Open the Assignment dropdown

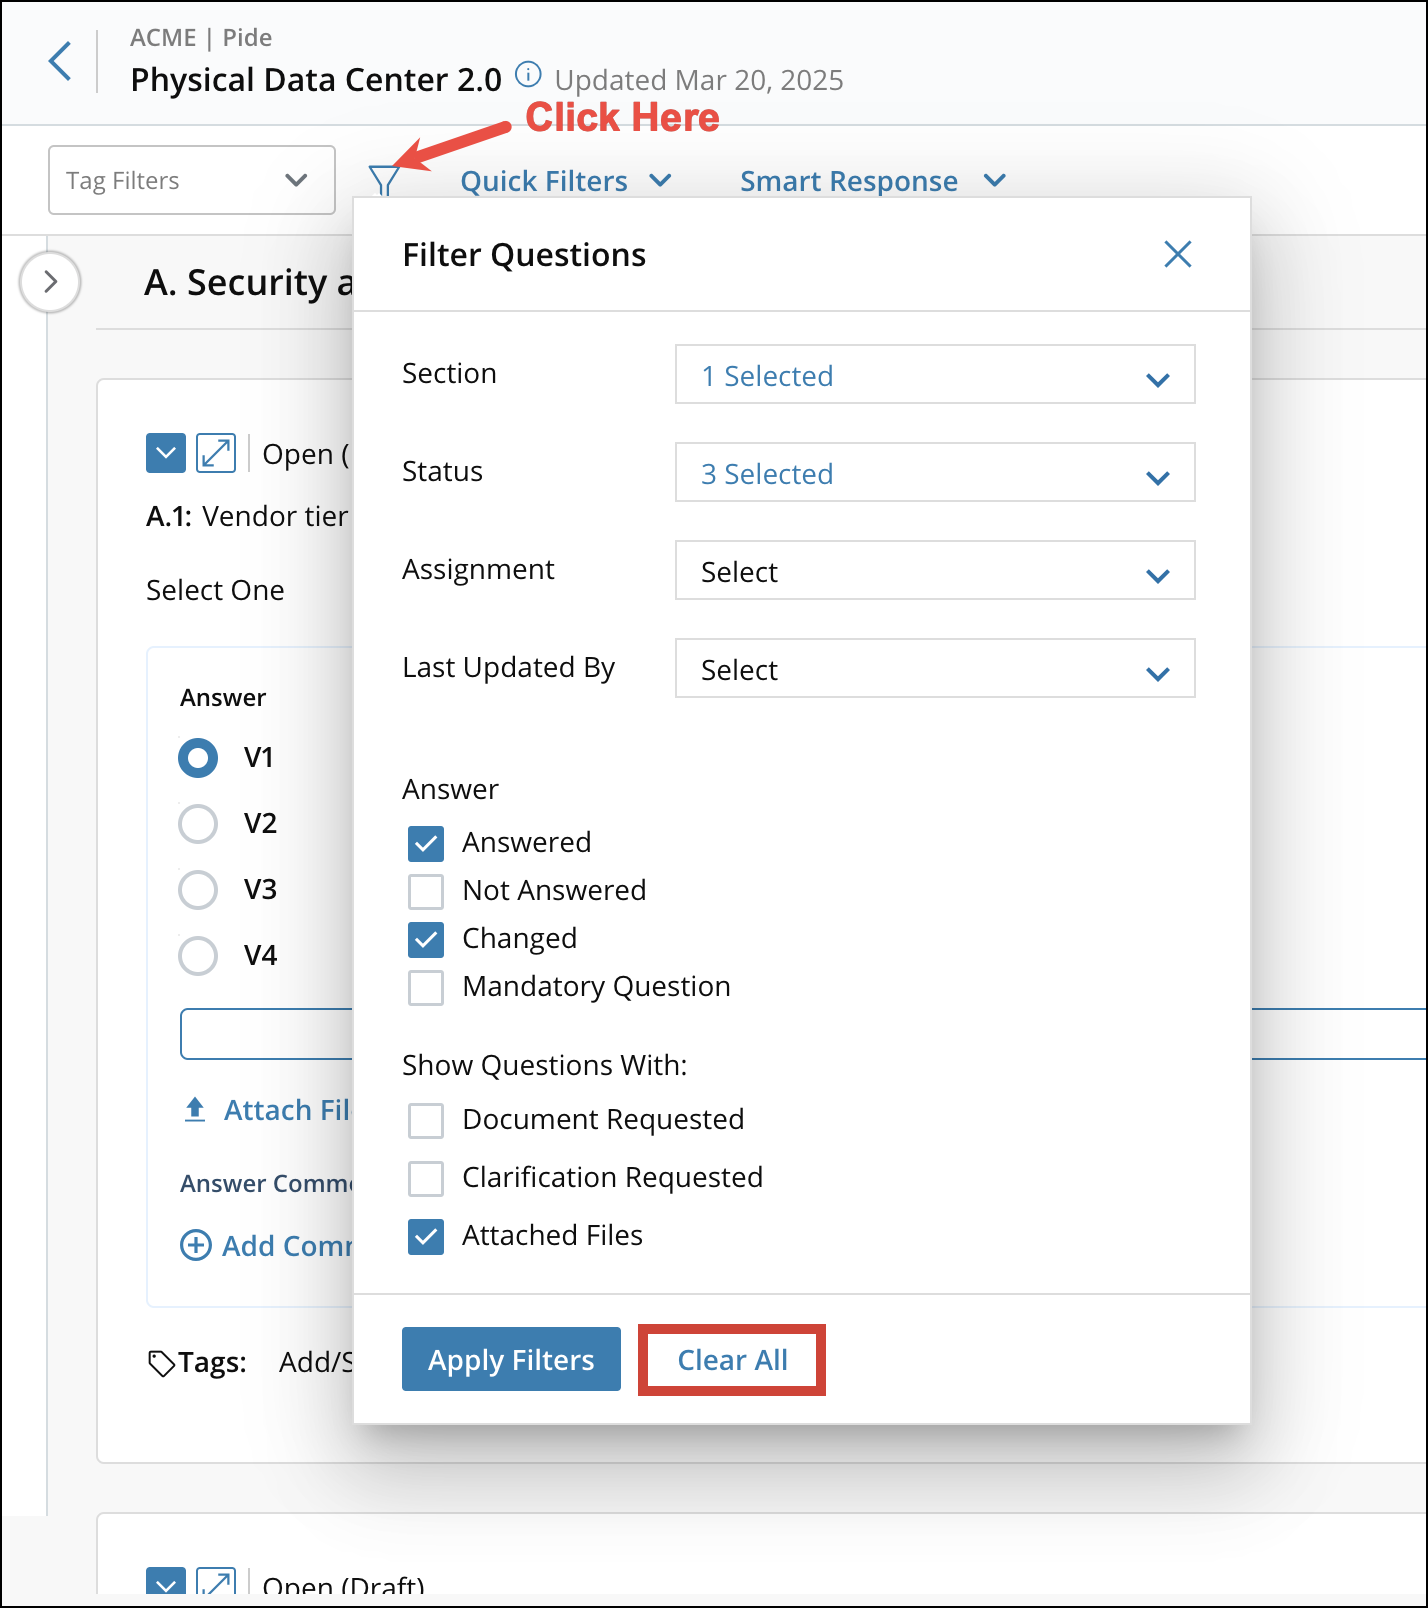(x=934, y=571)
